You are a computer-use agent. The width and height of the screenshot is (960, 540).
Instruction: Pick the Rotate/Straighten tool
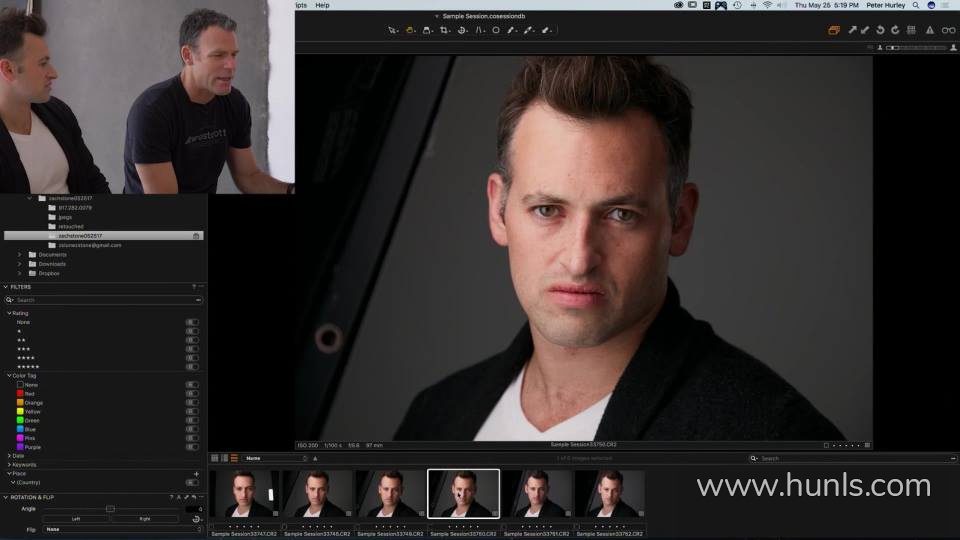click(x=462, y=30)
